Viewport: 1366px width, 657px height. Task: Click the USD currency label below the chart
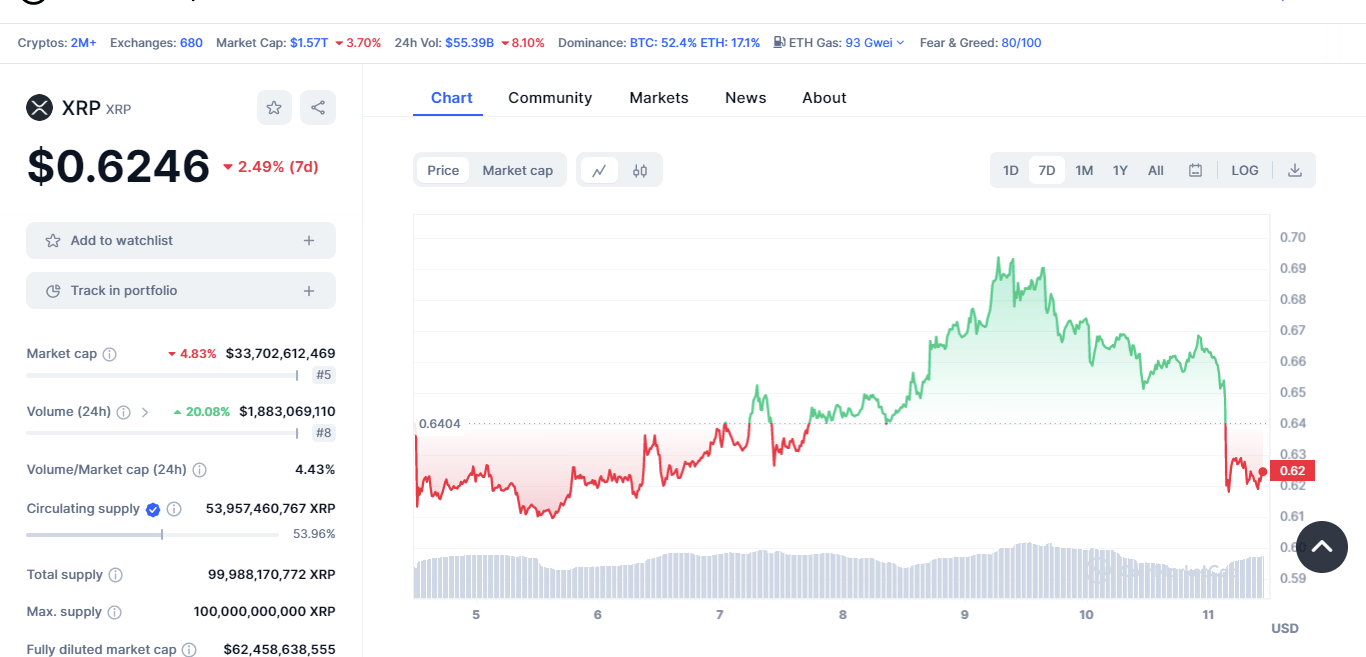tap(1285, 629)
